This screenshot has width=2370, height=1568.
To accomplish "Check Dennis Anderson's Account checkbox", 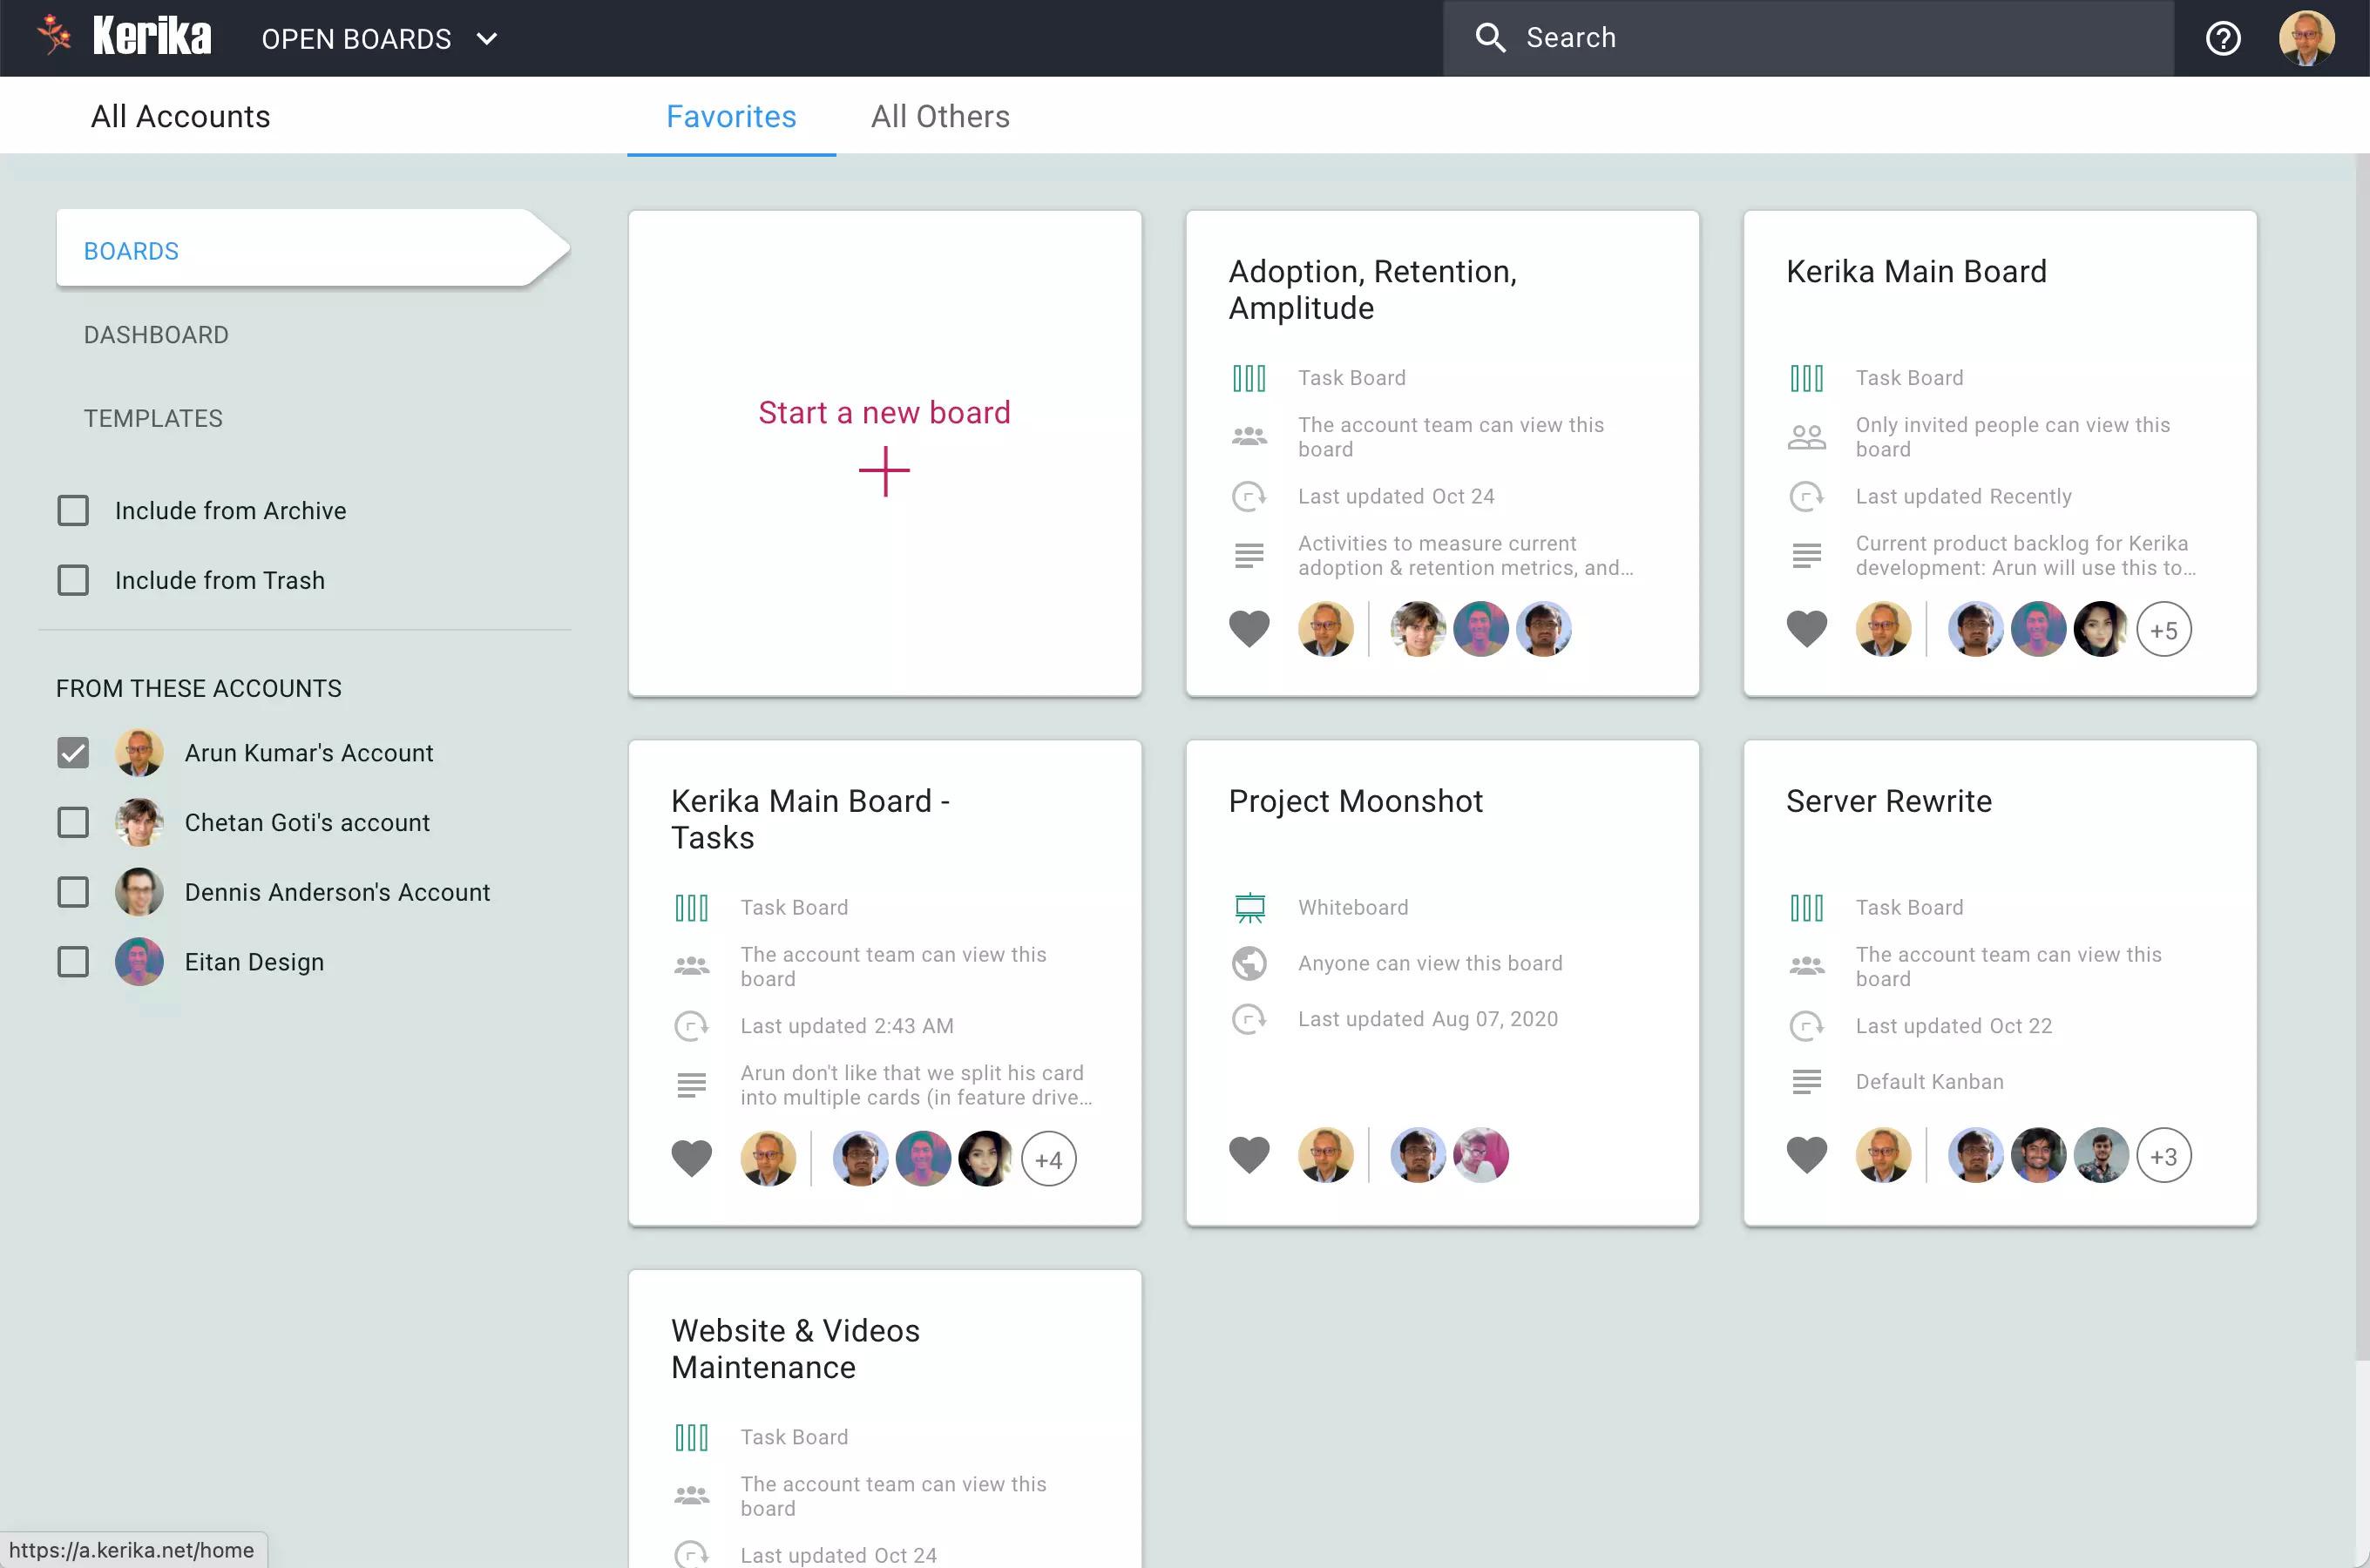I will coord(73,892).
